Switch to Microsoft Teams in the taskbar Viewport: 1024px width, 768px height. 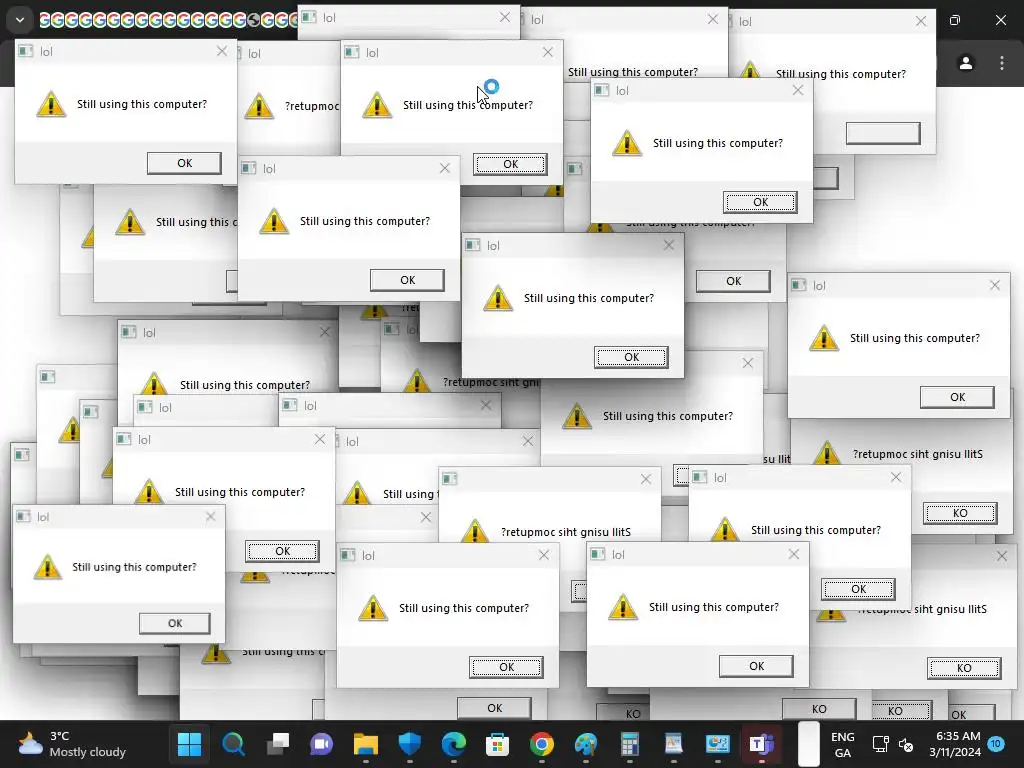click(x=761, y=744)
